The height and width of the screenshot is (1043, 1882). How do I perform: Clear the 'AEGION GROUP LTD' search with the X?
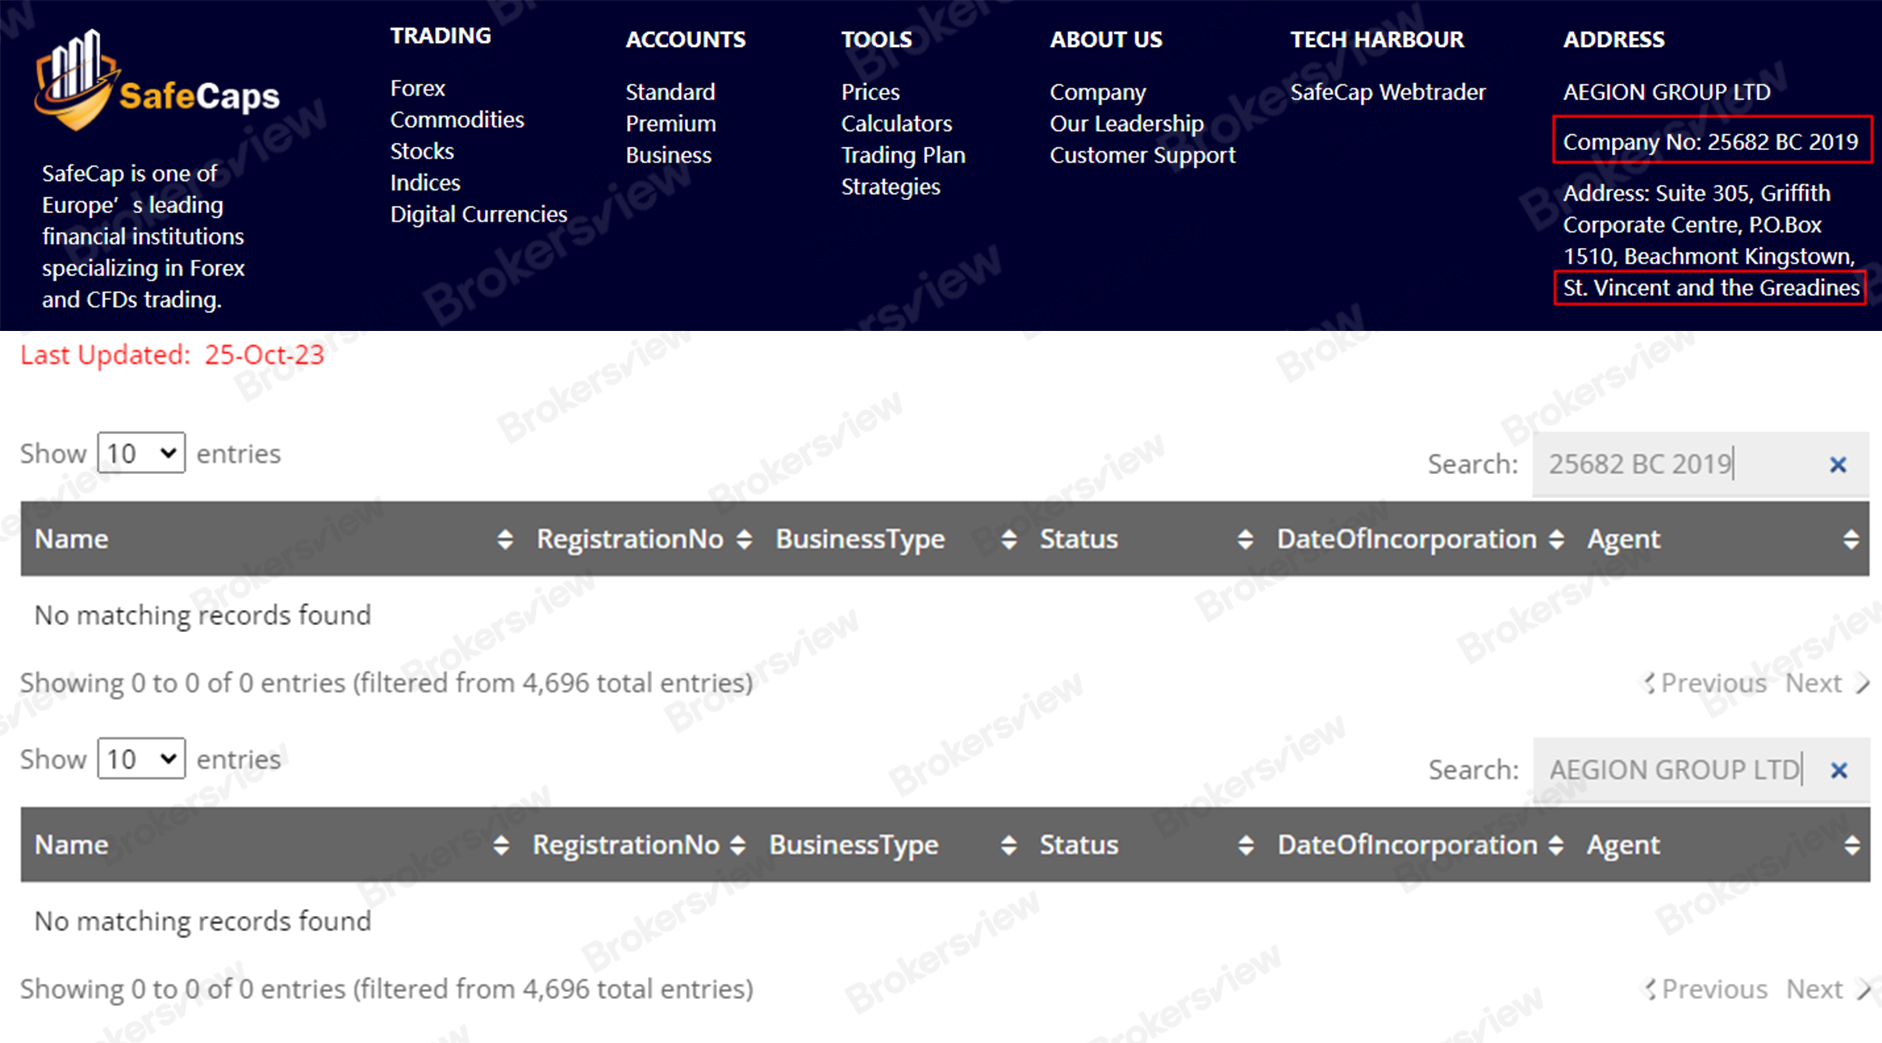coord(1839,771)
